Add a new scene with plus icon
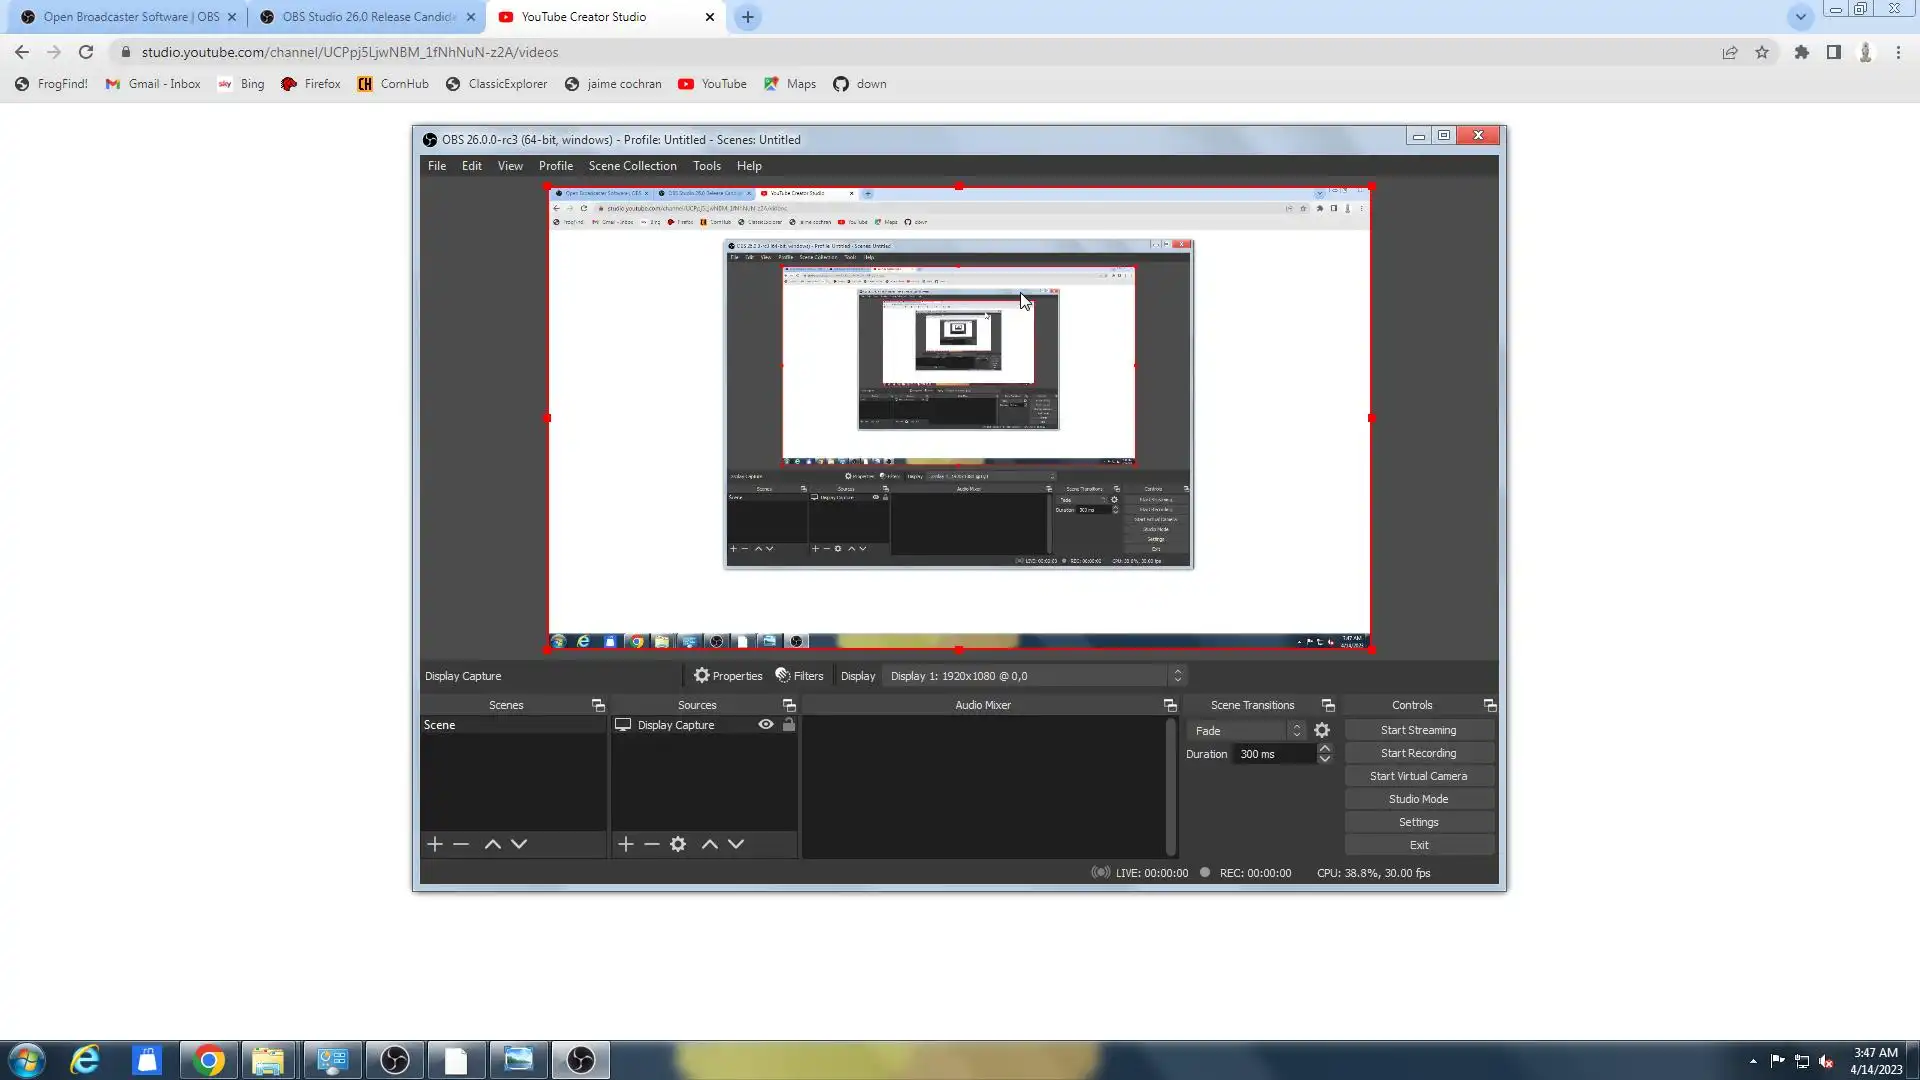This screenshot has height=1080, width=1920. [435, 844]
